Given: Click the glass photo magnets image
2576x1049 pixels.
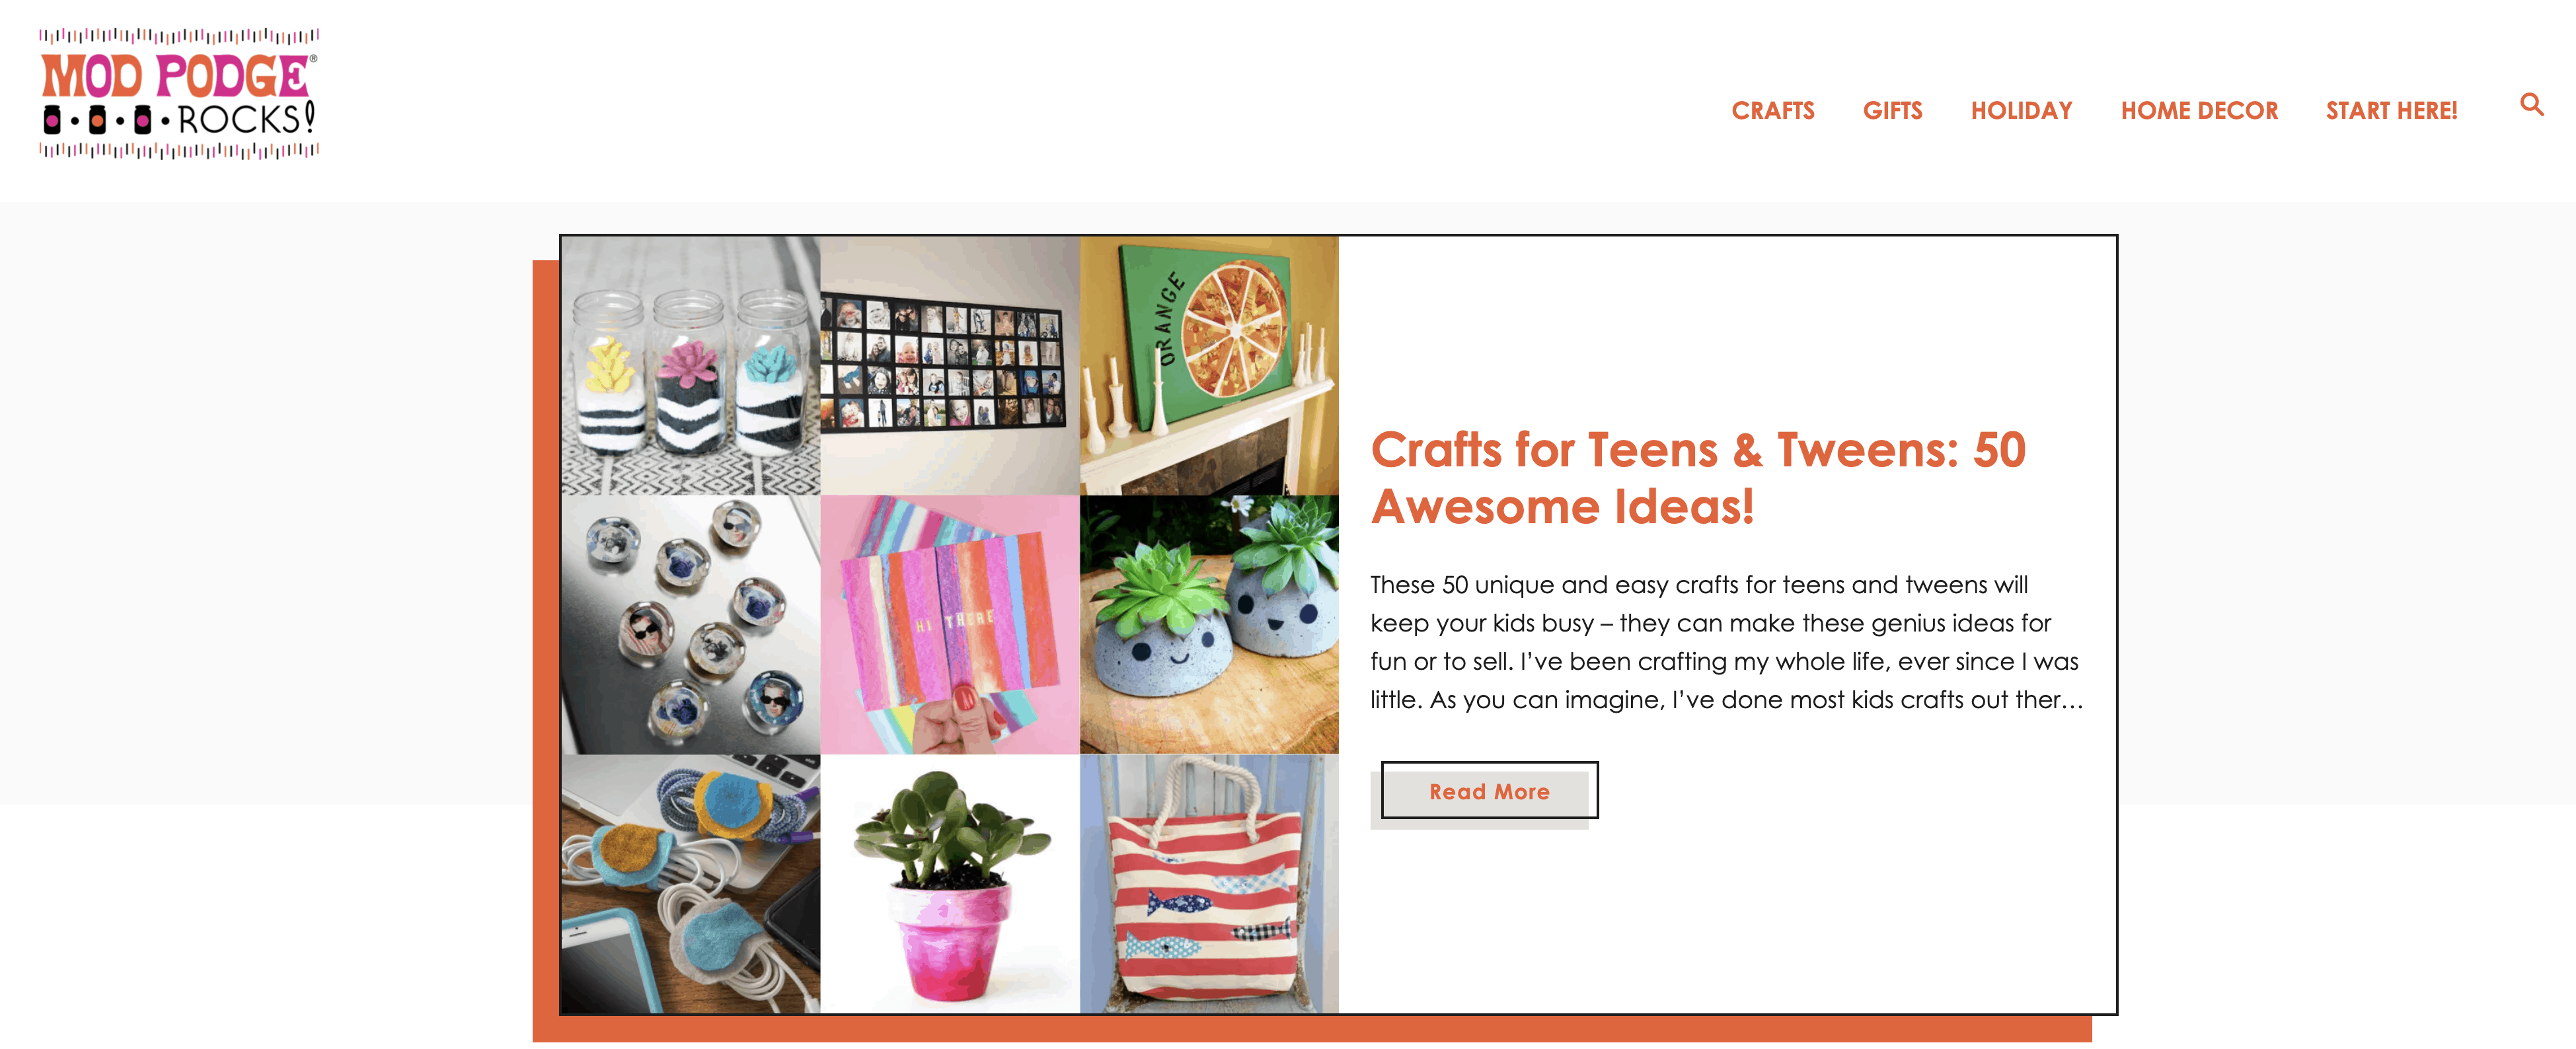Looking at the screenshot, I should click(x=691, y=625).
